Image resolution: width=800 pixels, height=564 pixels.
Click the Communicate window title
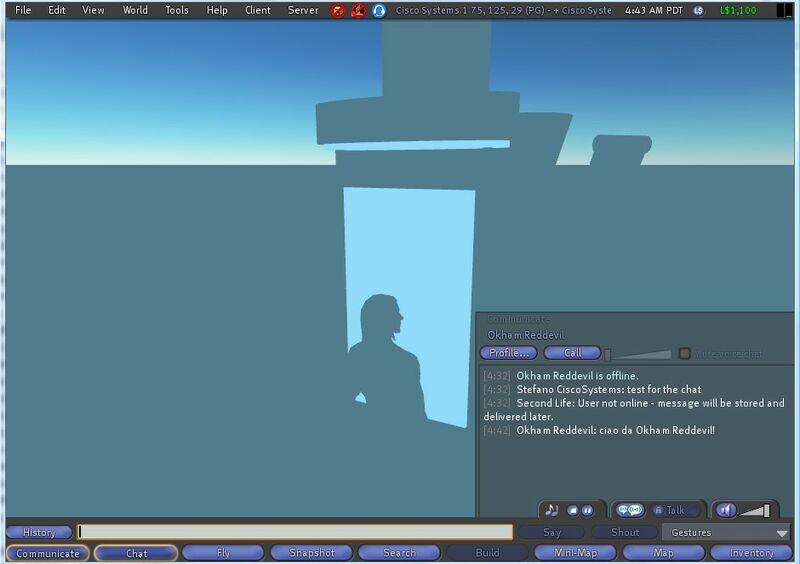pyautogui.click(x=518, y=320)
